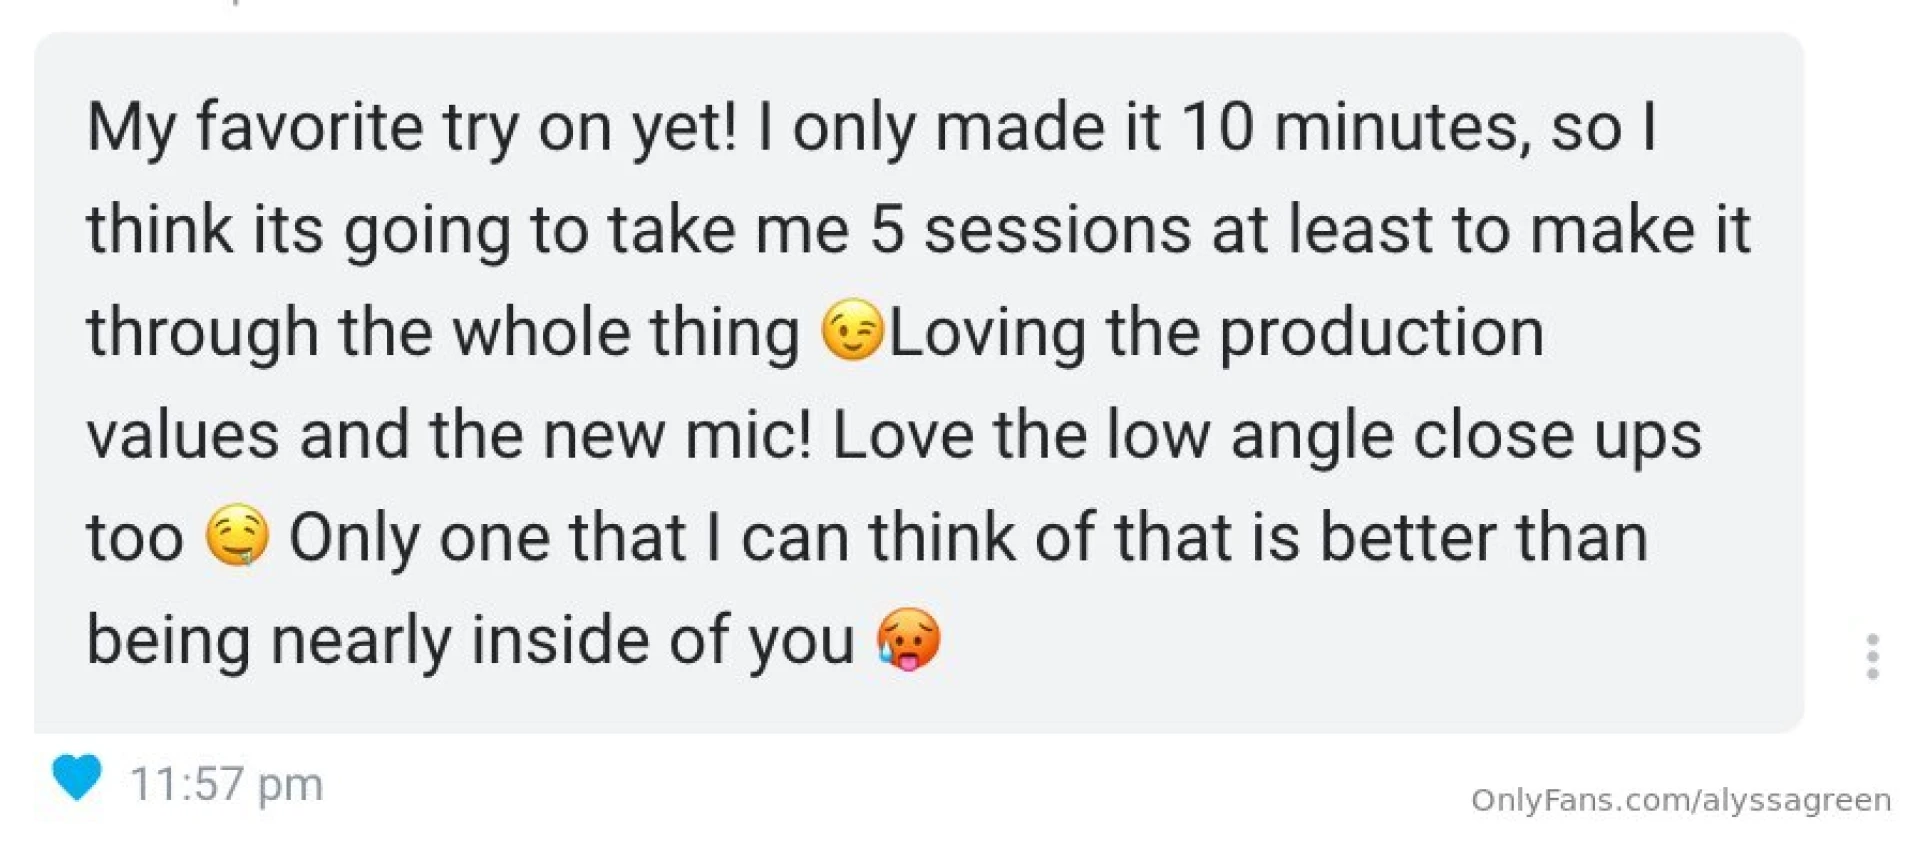Click the blue heart like icon
1920x847 pixels.
pos(76,778)
